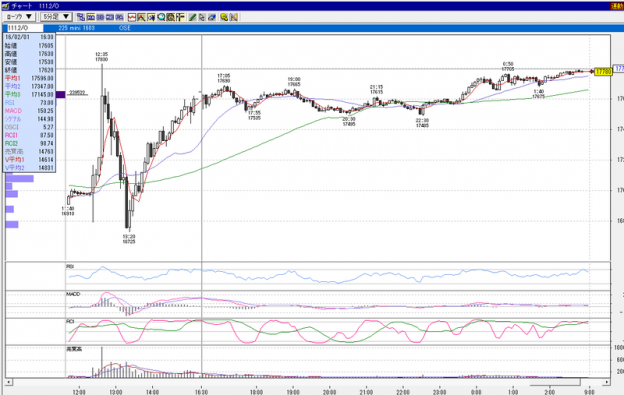Pick the green pencil drawing tool
This screenshot has width=624, height=395.
tap(192, 17)
